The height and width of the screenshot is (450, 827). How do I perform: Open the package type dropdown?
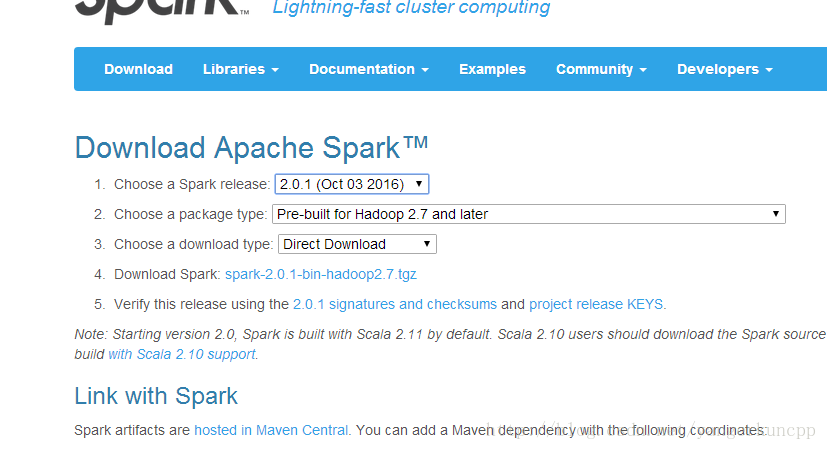(x=528, y=214)
